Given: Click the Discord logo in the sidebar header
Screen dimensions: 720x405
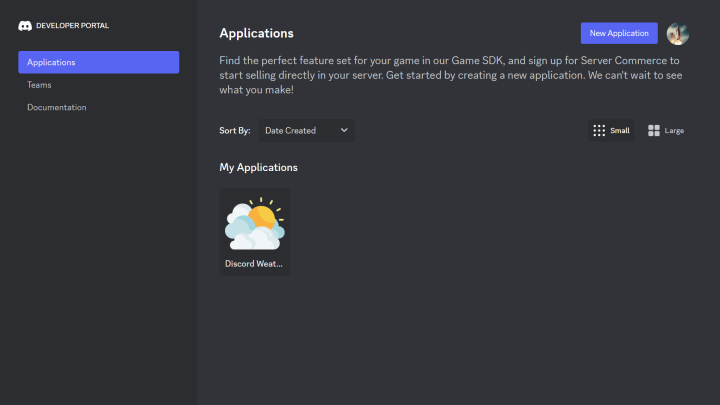Looking at the screenshot, I should 25,26.
